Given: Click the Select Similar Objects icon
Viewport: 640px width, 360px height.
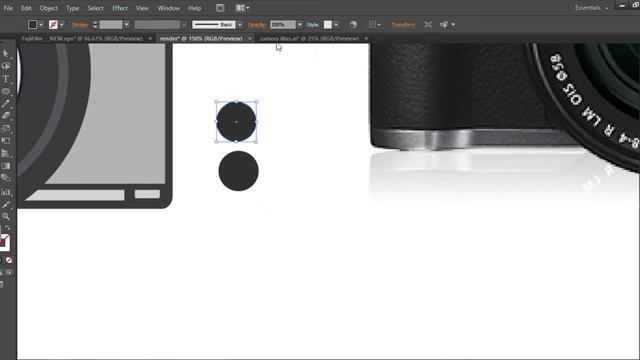Looking at the screenshot, I should click(x=444, y=24).
